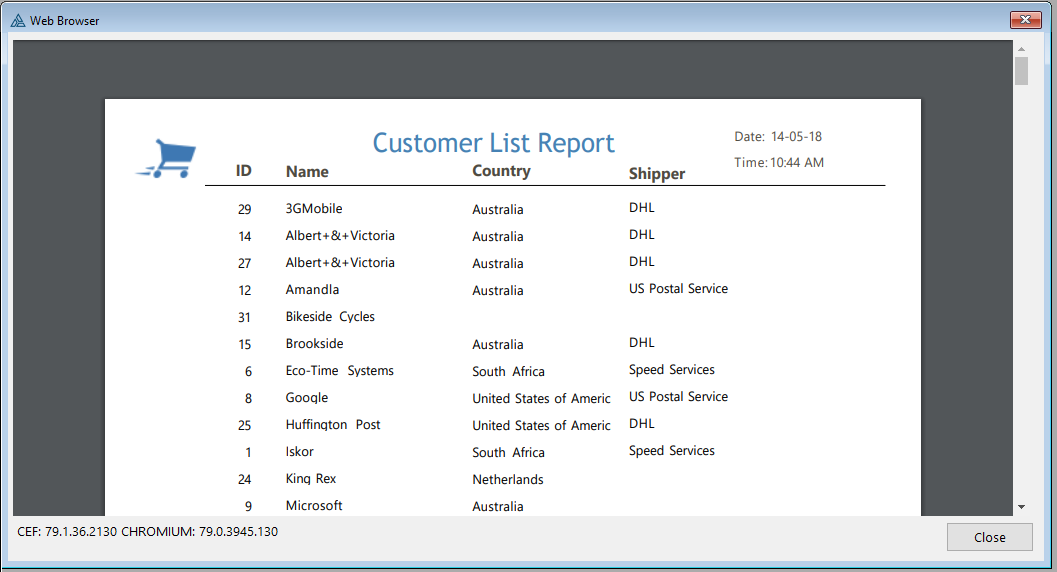Select the Eco-Time Systems customer name

point(339,371)
